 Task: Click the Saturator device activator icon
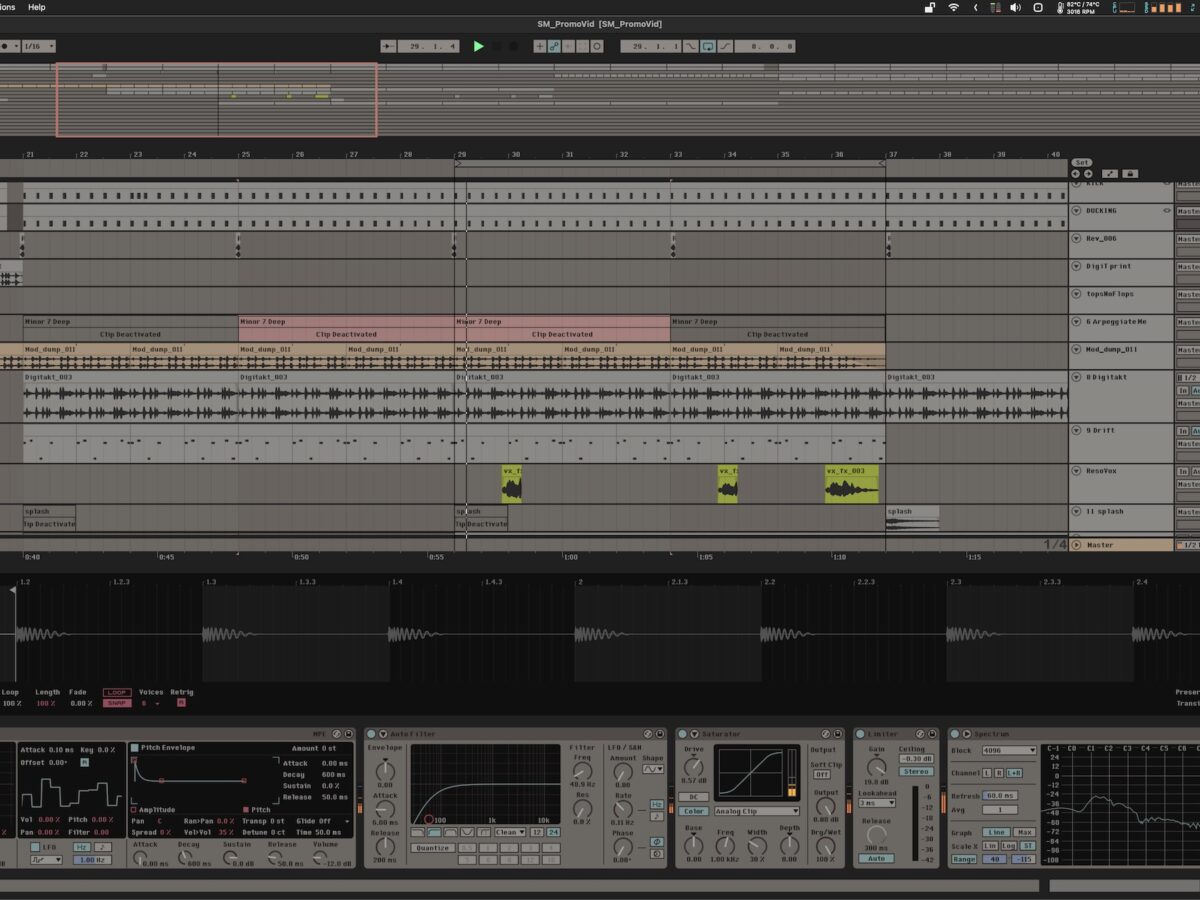[x=683, y=734]
